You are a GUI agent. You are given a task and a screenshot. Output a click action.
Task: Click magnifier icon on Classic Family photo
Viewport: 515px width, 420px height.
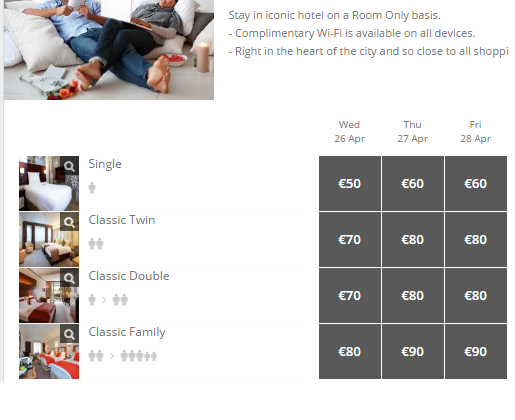pyautogui.click(x=69, y=334)
